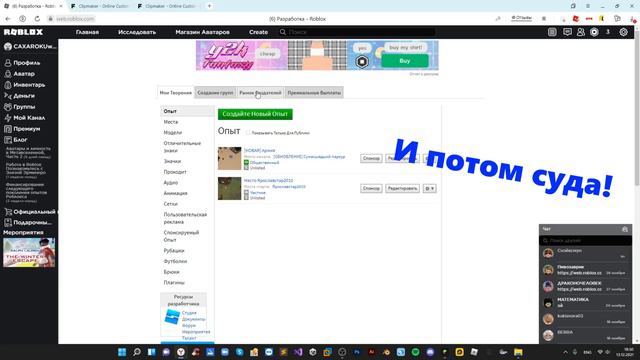Select Места in creations list
Screen dimensions: 640x360
click(171, 122)
